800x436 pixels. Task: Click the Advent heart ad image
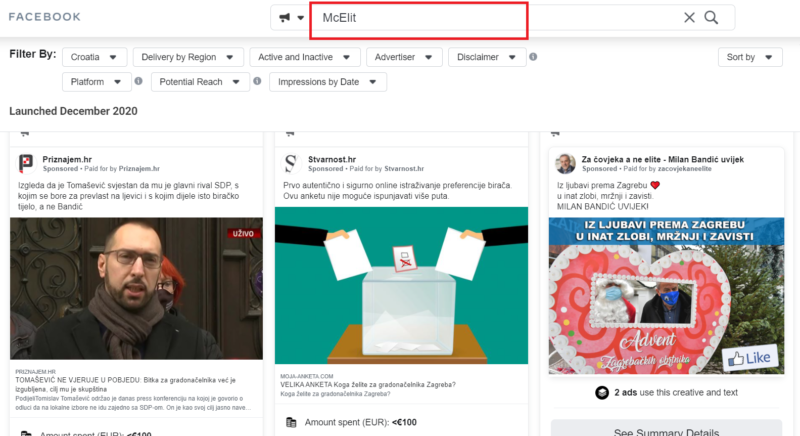[666, 296]
